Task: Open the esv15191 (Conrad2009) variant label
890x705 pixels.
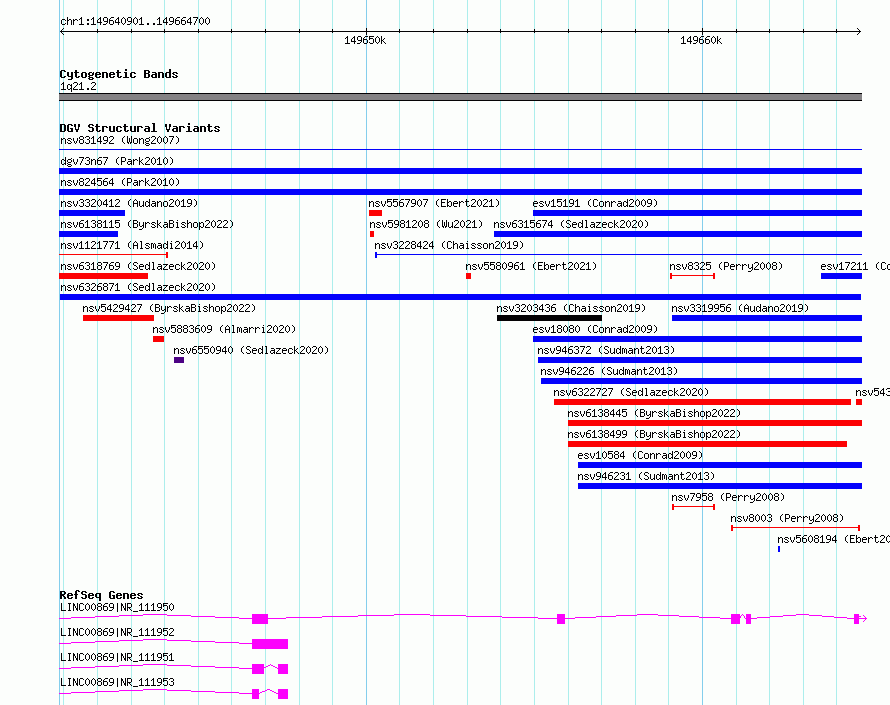Action: point(595,203)
